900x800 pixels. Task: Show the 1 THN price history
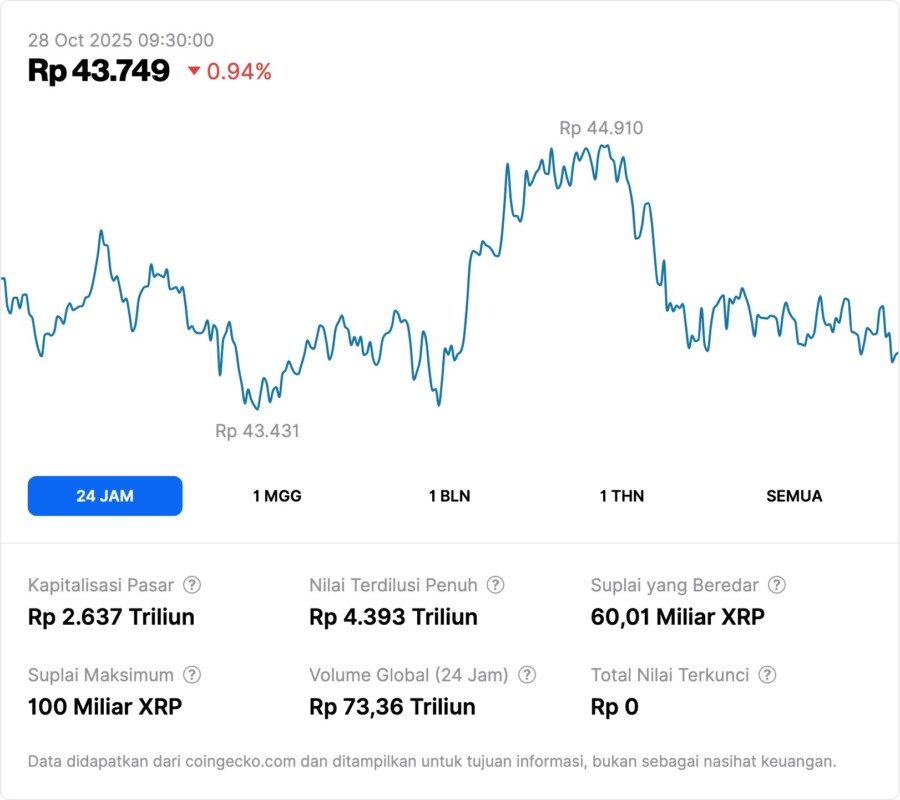click(x=622, y=496)
